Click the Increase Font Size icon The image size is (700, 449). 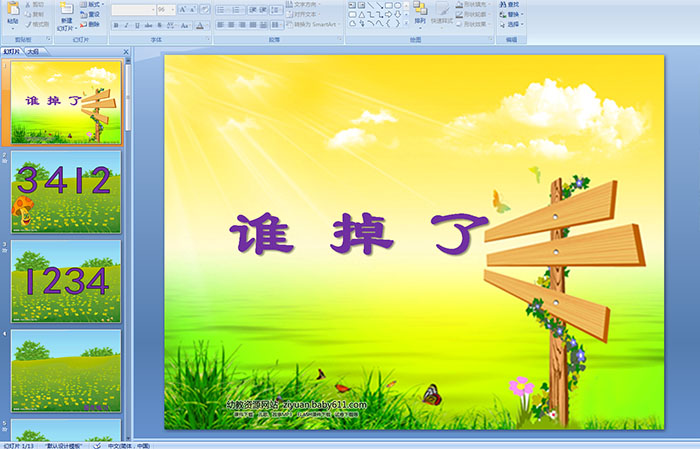181,9
